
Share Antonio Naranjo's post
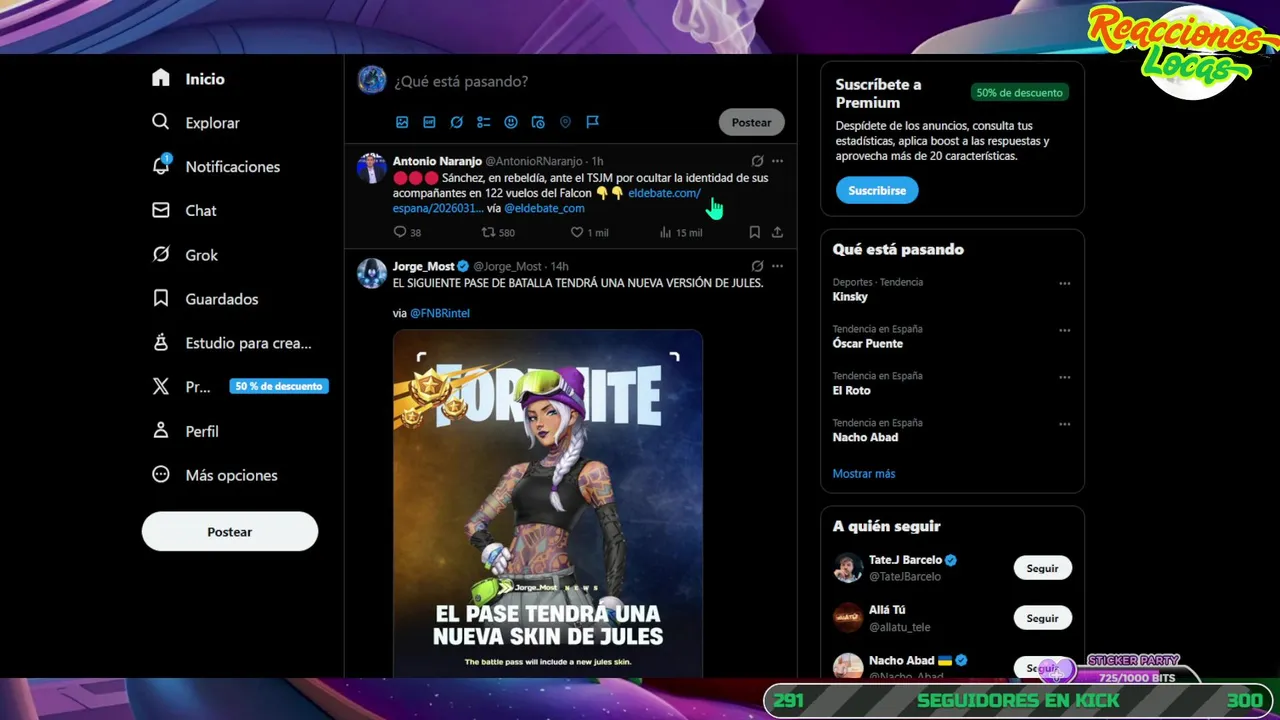777,232
